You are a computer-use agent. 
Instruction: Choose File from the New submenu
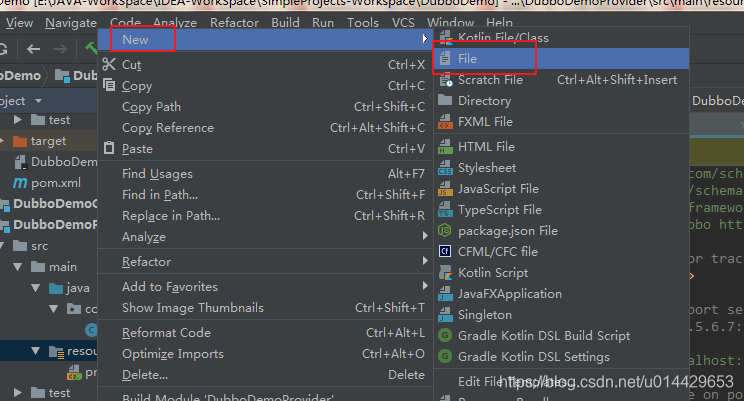coord(561,59)
